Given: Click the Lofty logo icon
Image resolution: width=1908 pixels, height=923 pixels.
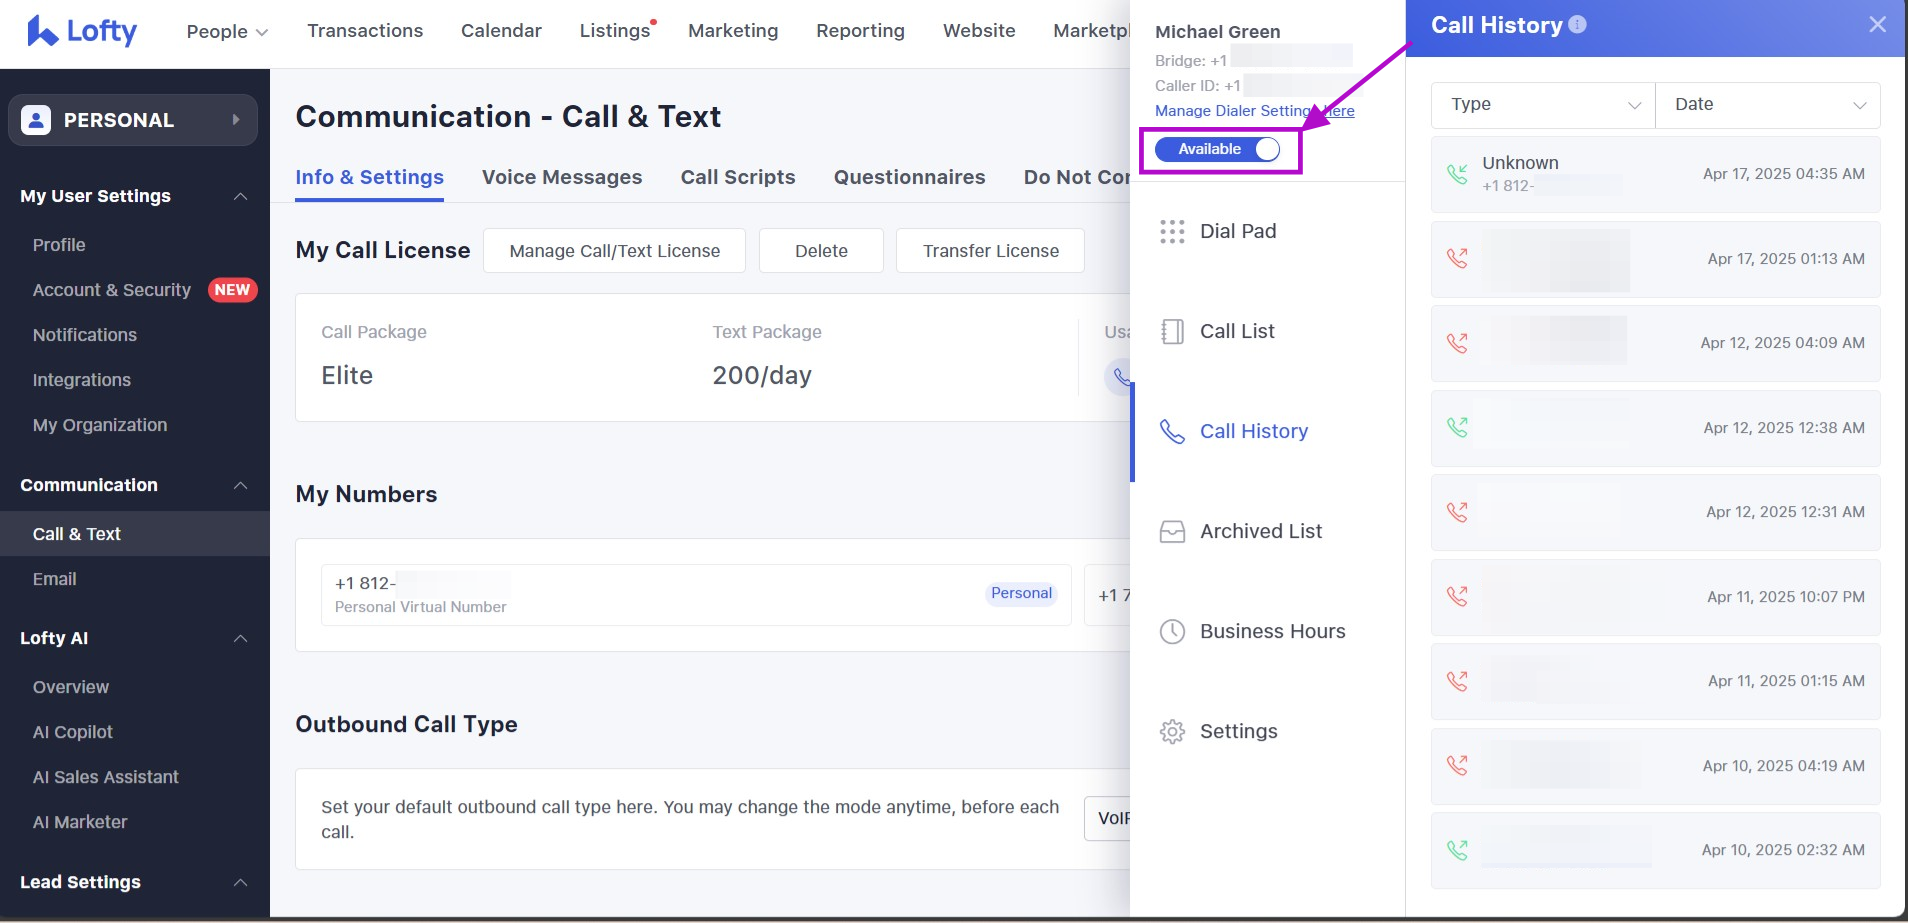Looking at the screenshot, I should pyautogui.click(x=42, y=31).
